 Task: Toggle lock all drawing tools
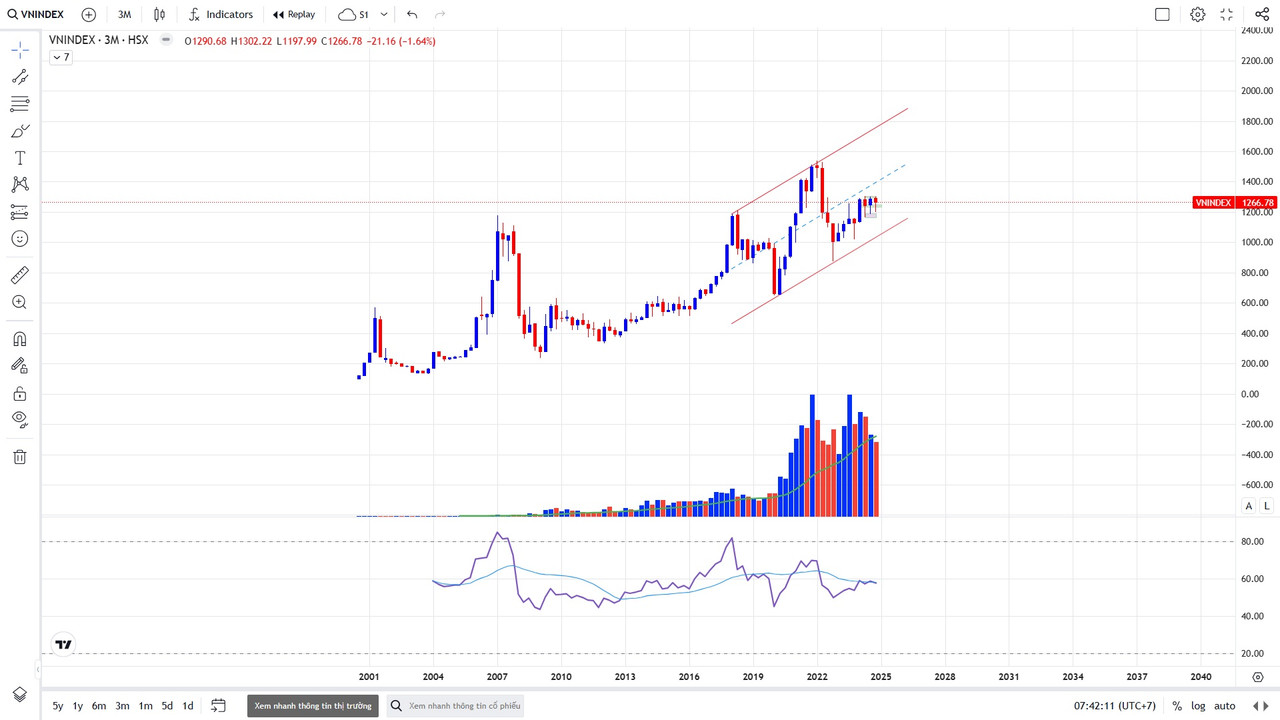tap(20, 393)
